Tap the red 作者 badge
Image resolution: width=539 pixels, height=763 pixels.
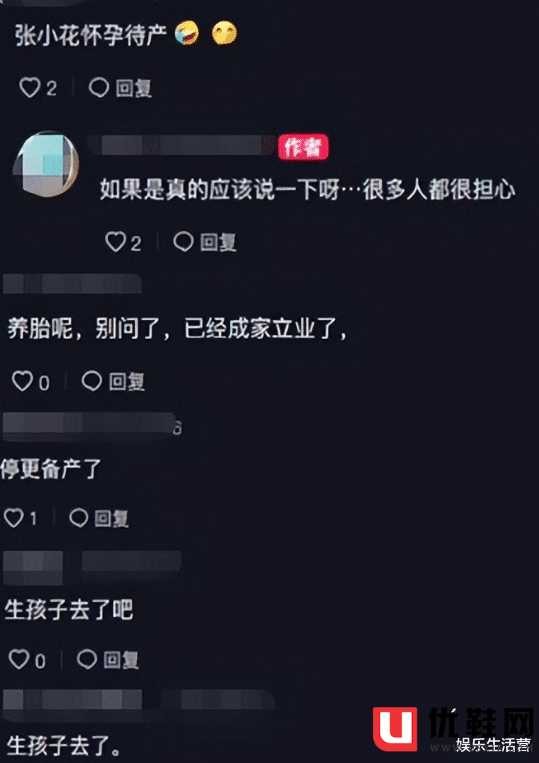tap(303, 147)
